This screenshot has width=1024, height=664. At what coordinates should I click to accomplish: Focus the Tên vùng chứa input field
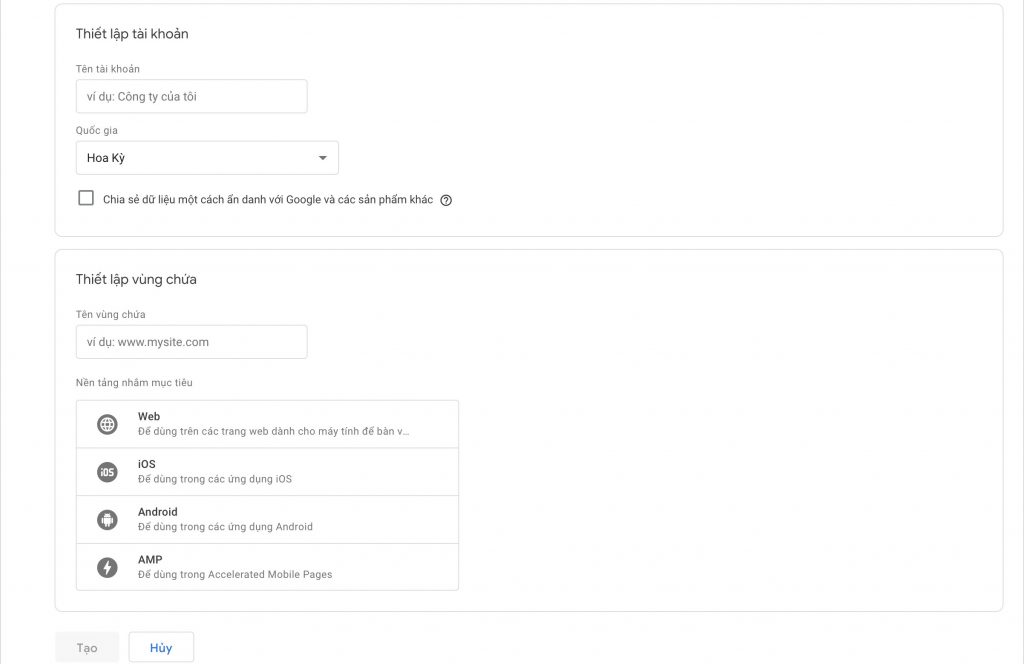coord(191,342)
